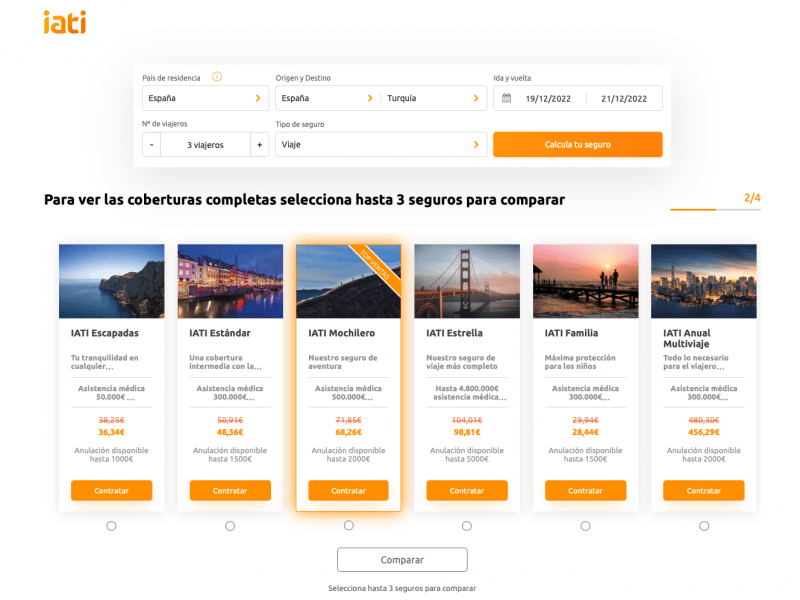The image size is (800, 600).
Task: Contratar the IATI Familia insurance
Action: point(585,490)
